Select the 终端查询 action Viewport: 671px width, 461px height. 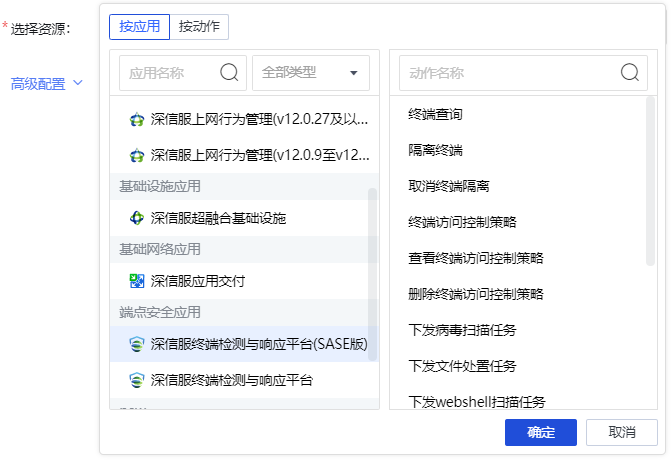435,114
